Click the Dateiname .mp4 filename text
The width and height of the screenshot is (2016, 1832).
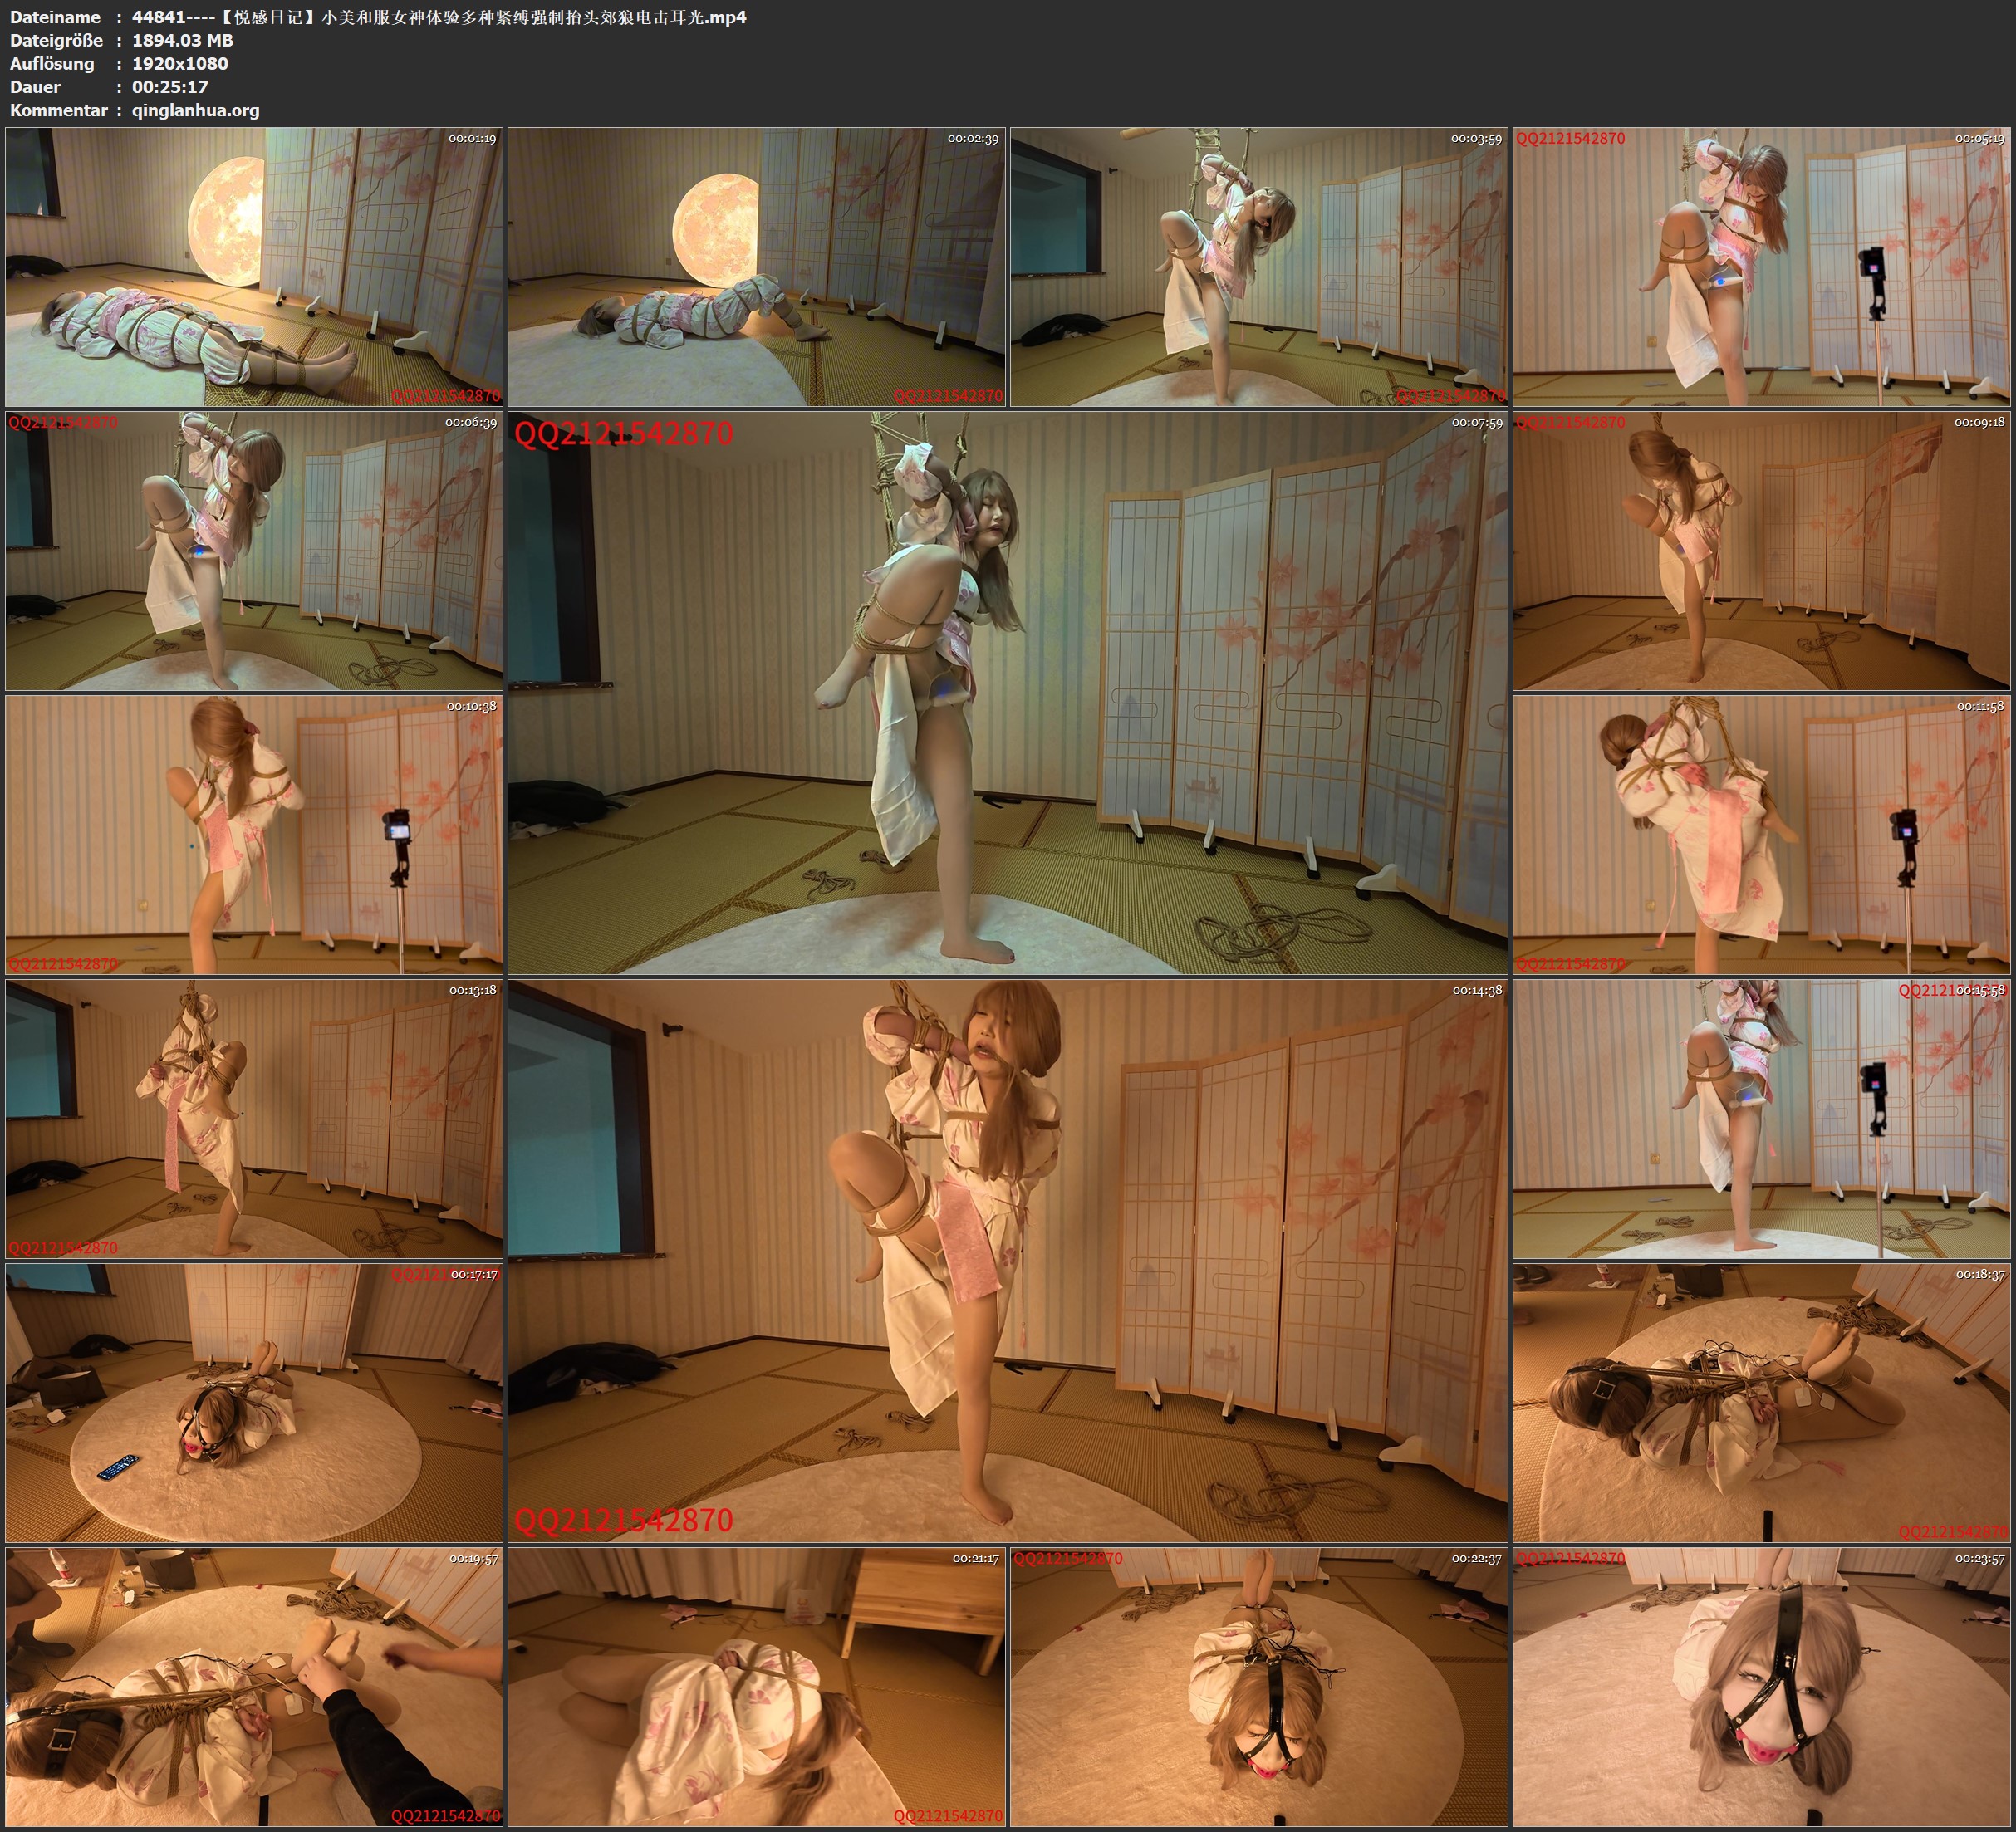[x=438, y=17]
